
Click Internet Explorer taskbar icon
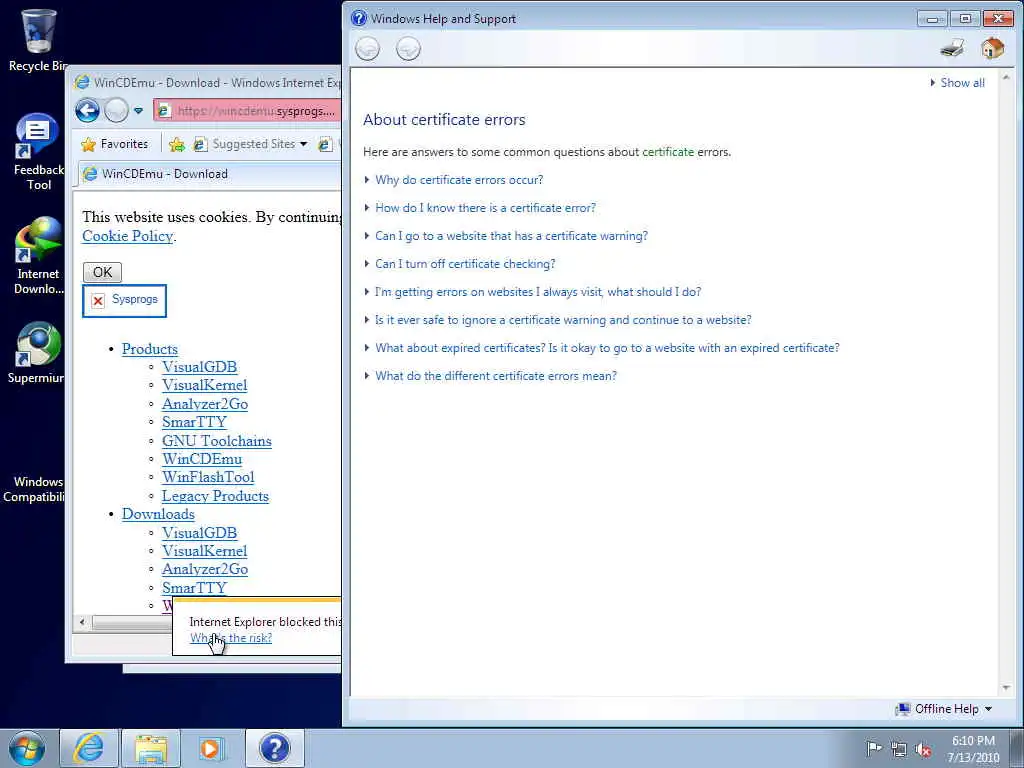pos(89,748)
